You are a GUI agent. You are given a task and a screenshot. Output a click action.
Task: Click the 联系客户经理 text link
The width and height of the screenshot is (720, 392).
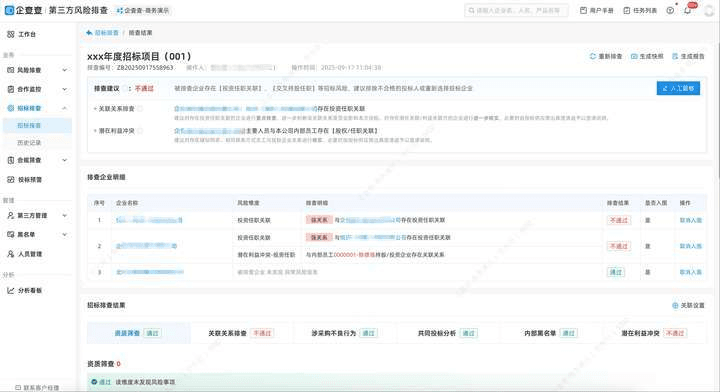[x=41, y=388]
